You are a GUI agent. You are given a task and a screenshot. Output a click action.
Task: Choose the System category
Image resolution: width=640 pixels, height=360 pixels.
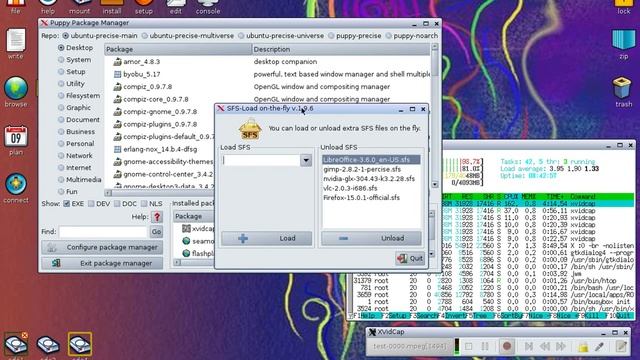coord(75,60)
